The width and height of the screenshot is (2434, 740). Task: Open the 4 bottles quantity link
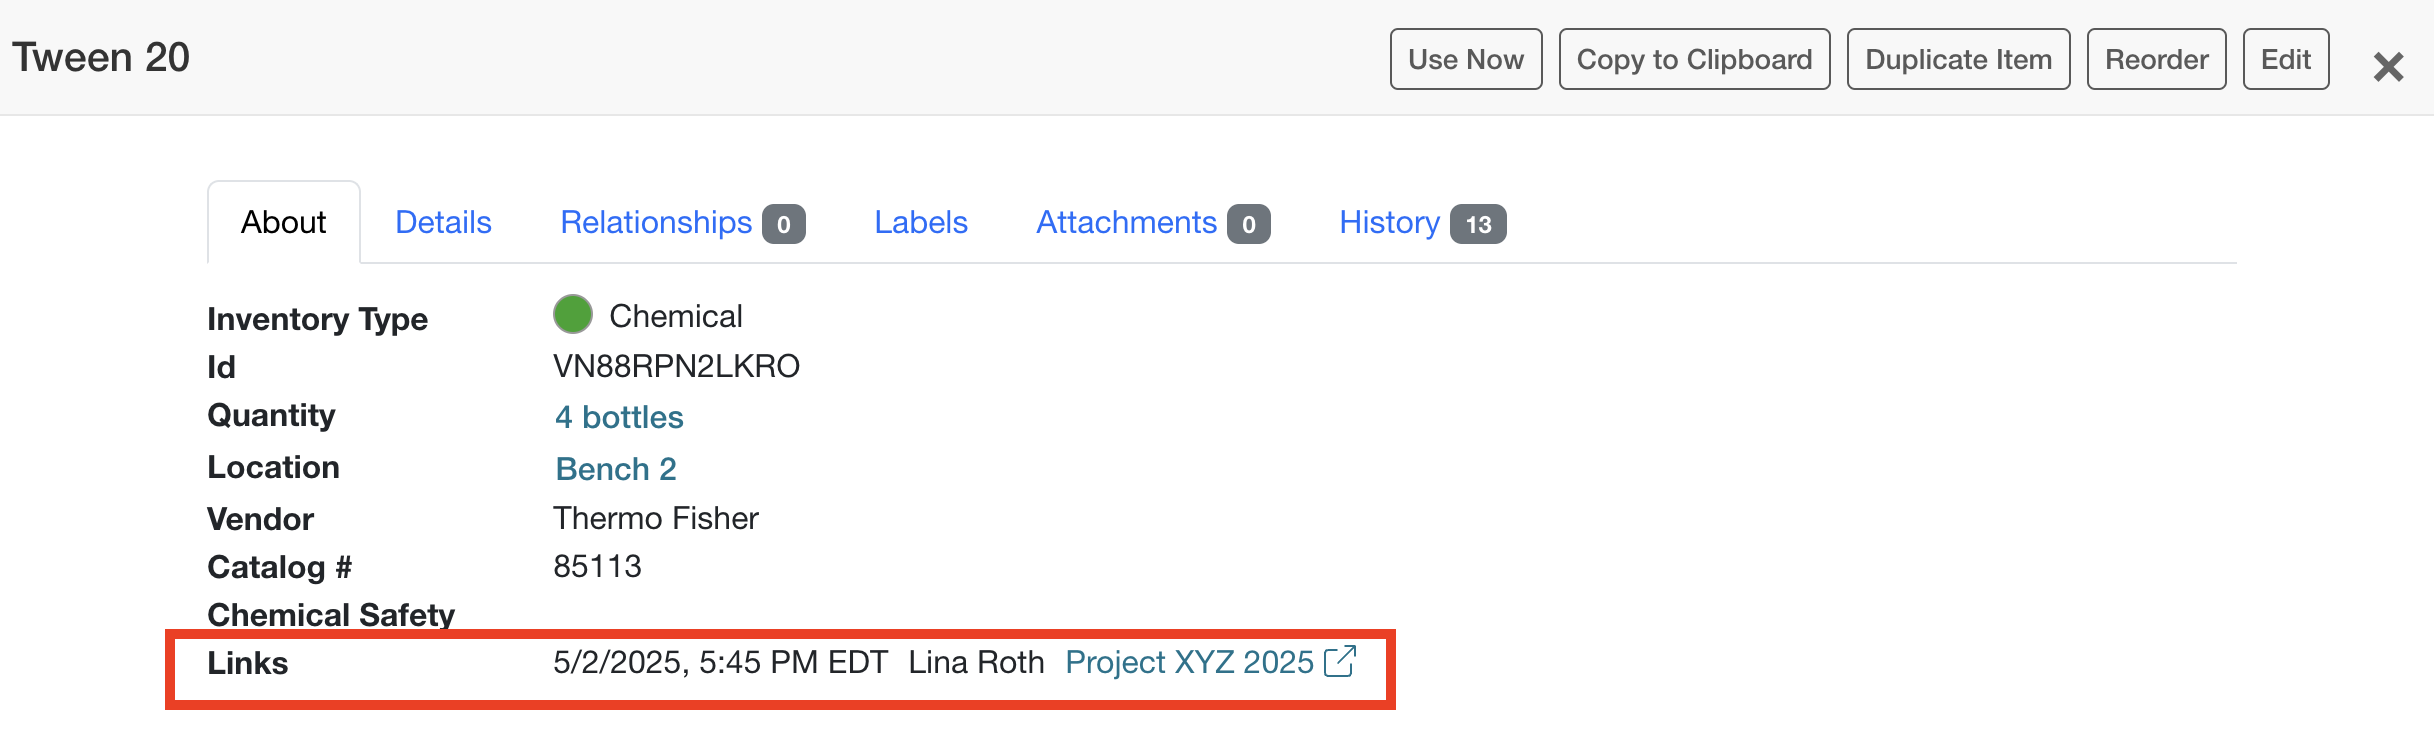(619, 417)
